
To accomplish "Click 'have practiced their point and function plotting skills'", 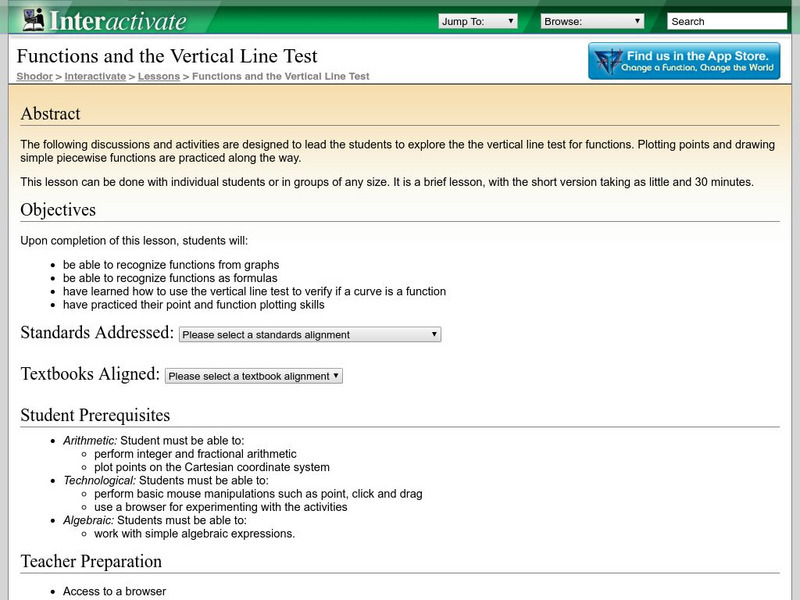I will point(193,305).
